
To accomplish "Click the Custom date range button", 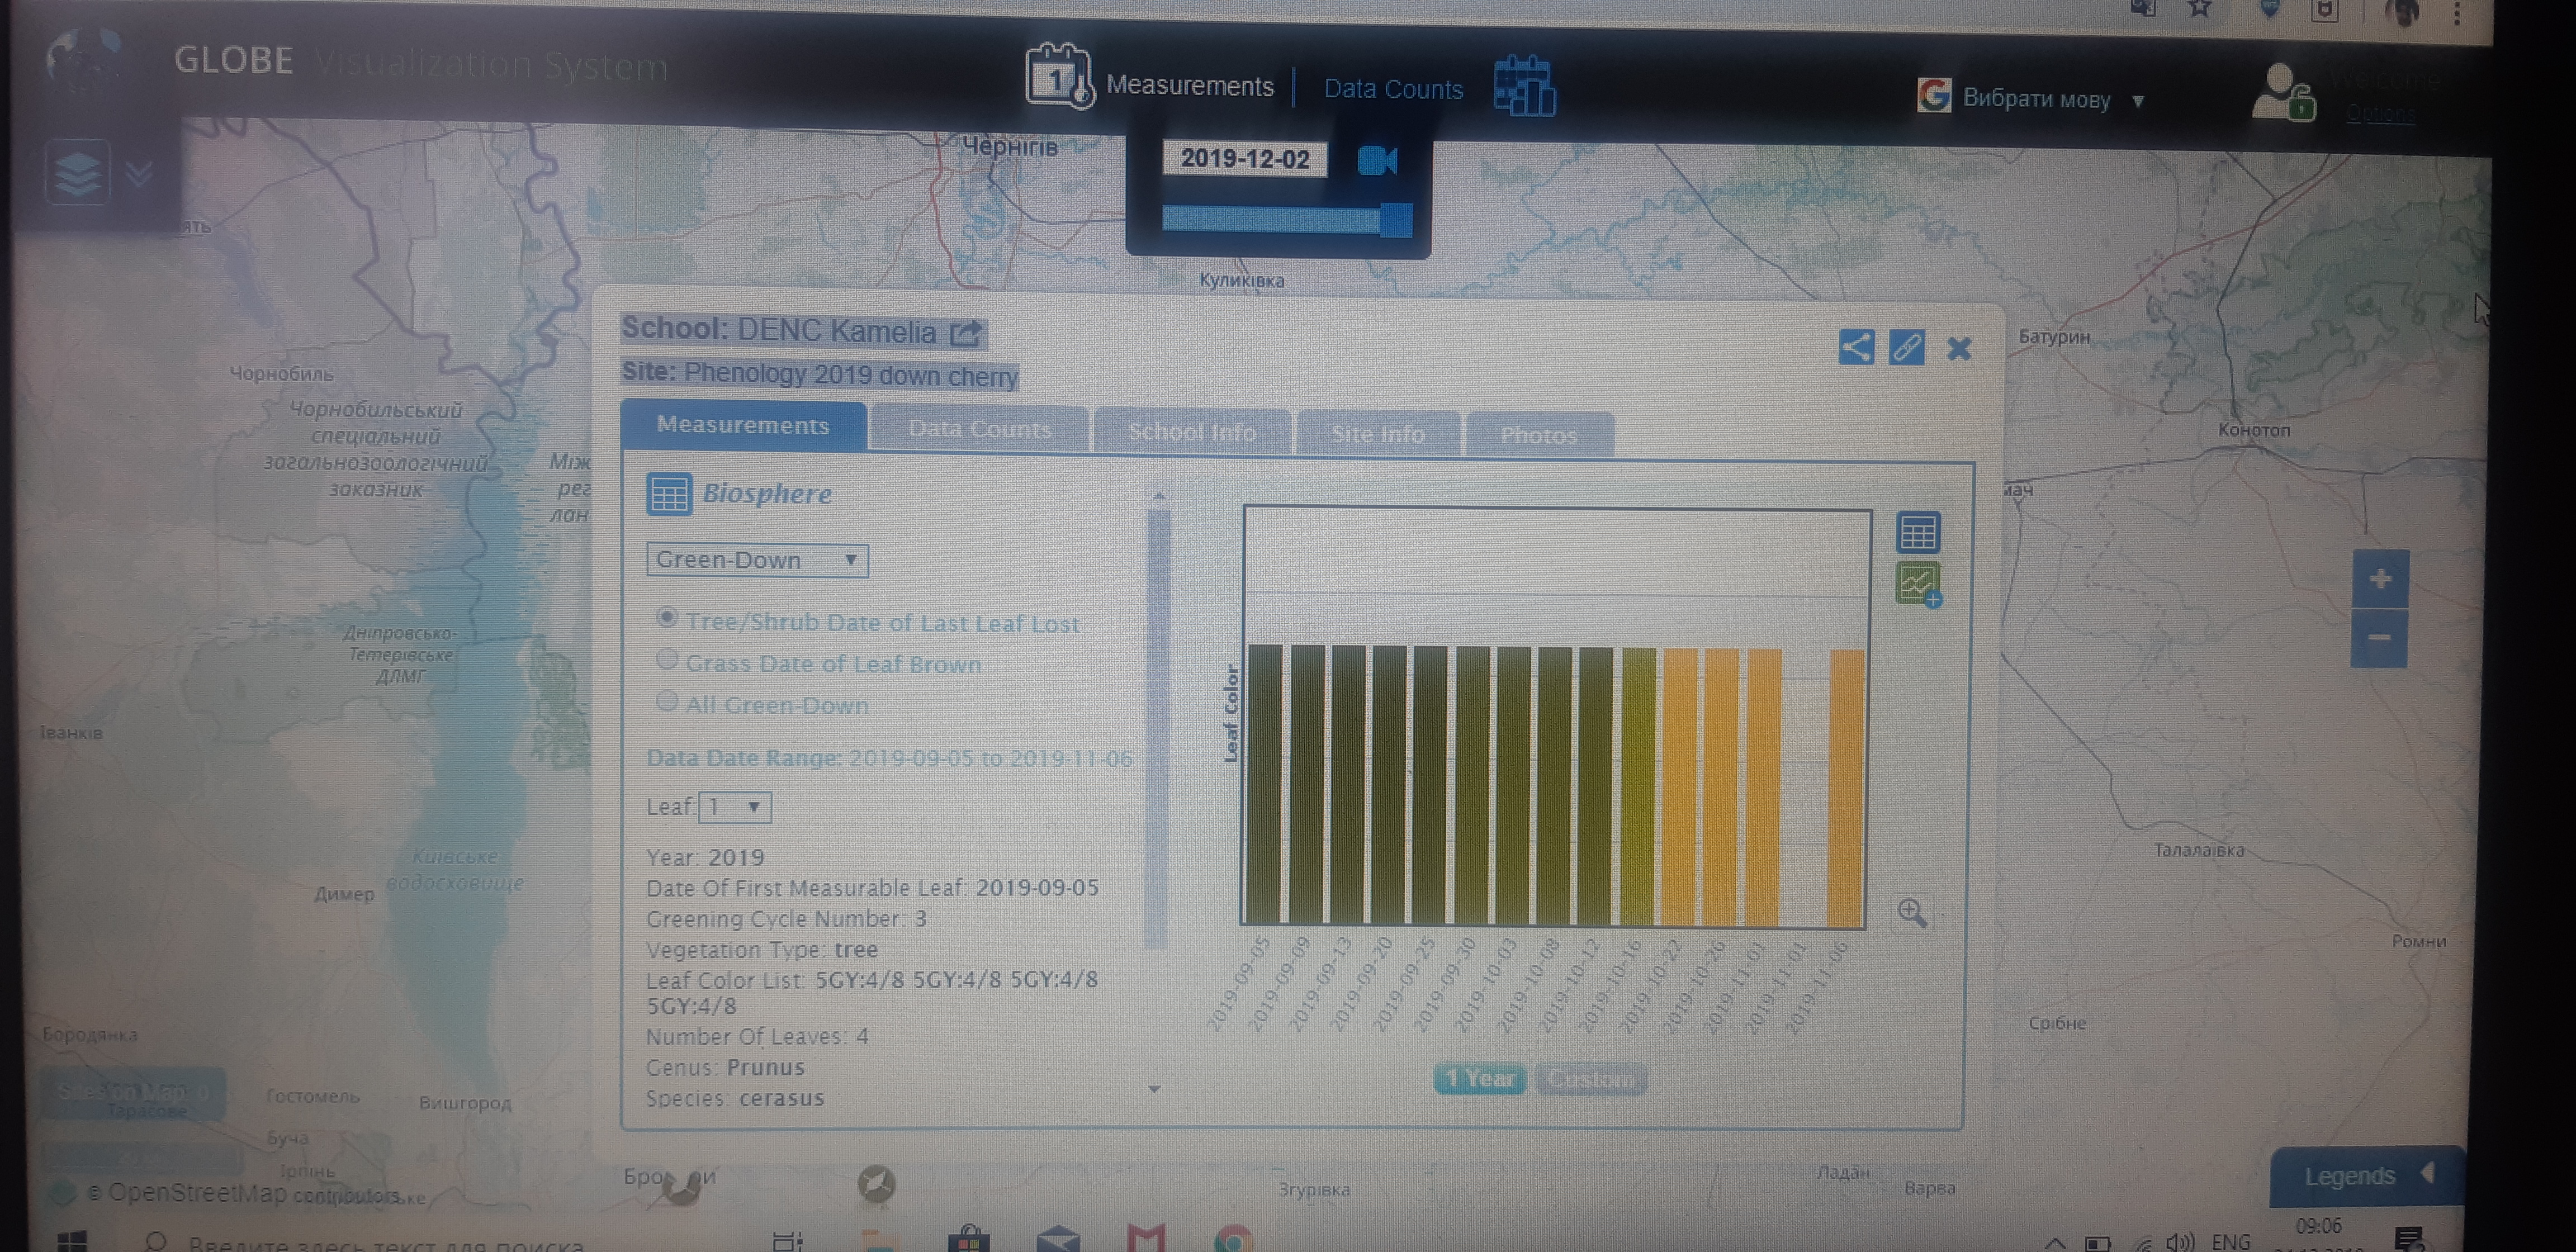I will pos(1590,1079).
